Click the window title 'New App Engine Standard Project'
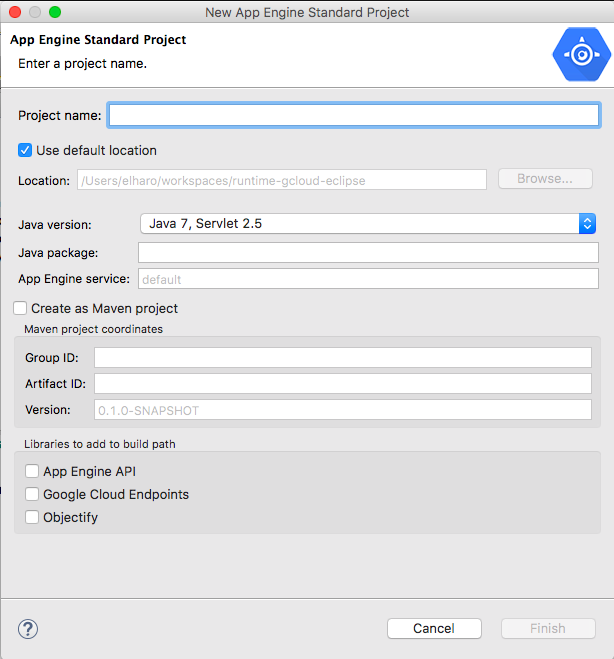This screenshot has width=614, height=659. pyautogui.click(x=307, y=13)
